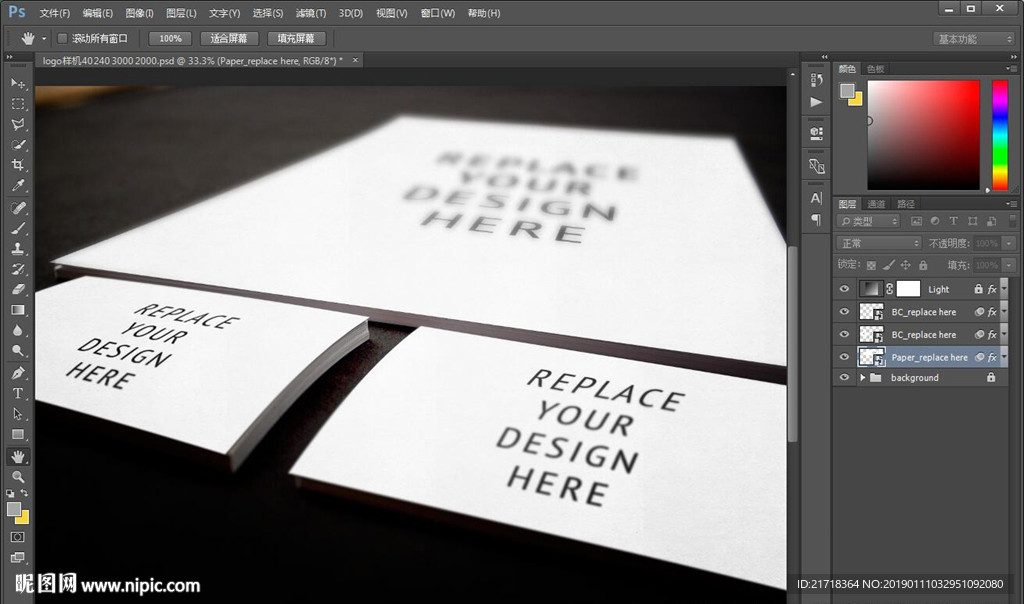Image resolution: width=1024 pixels, height=604 pixels.
Task: Toggle lock transparent pixels in Layers panel
Action: pyautogui.click(x=871, y=265)
